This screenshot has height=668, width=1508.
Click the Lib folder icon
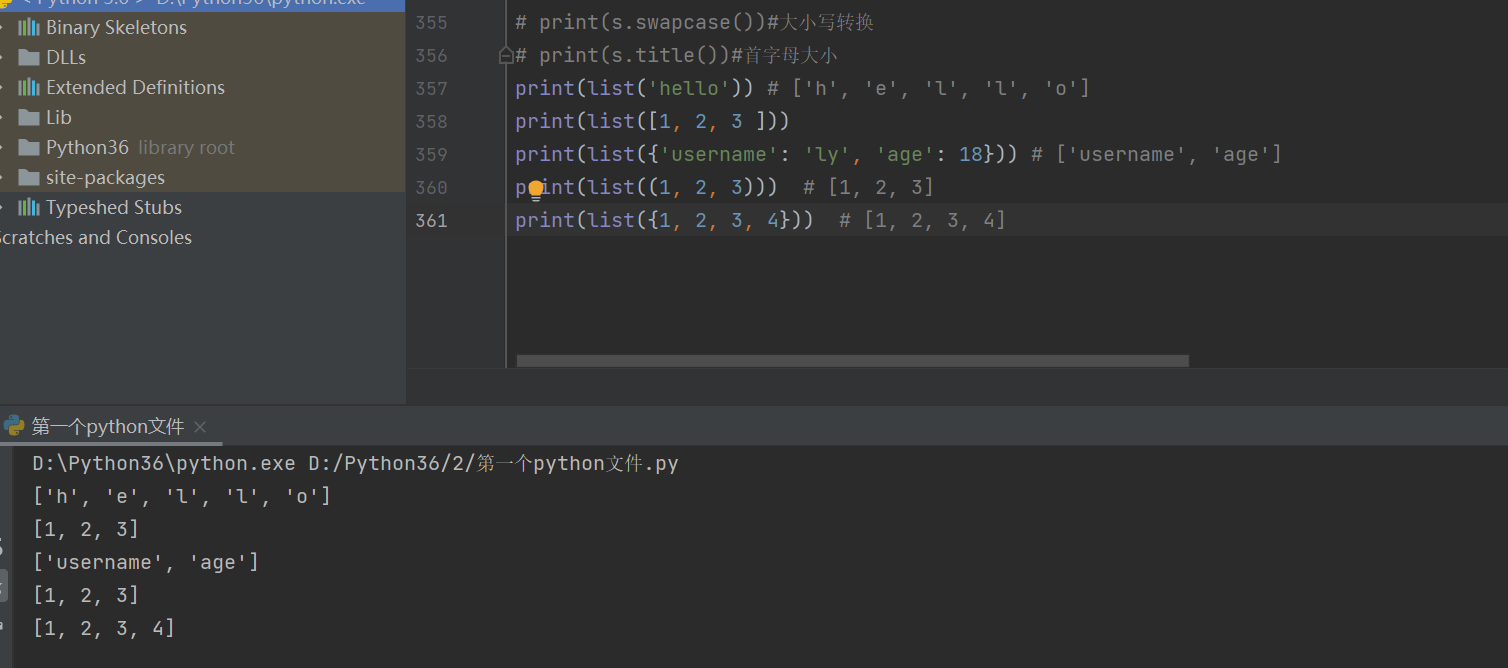pyautogui.click(x=29, y=117)
